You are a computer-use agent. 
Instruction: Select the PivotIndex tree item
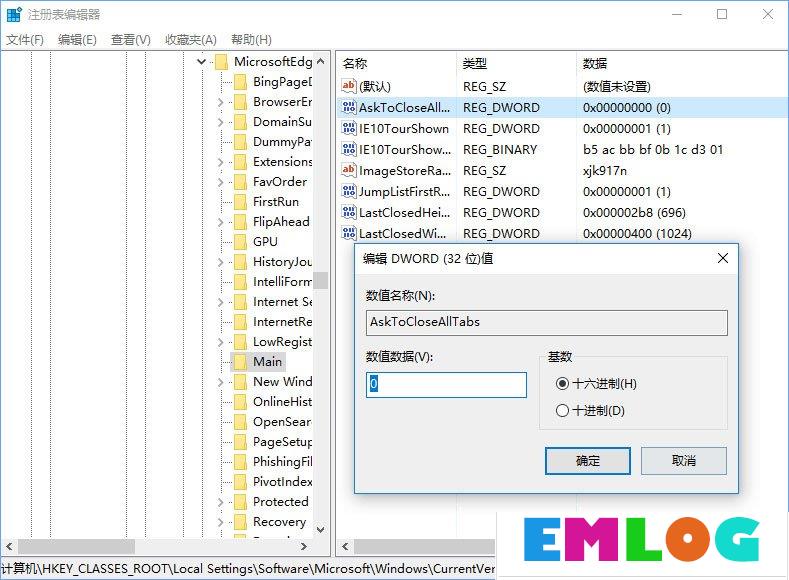point(282,482)
